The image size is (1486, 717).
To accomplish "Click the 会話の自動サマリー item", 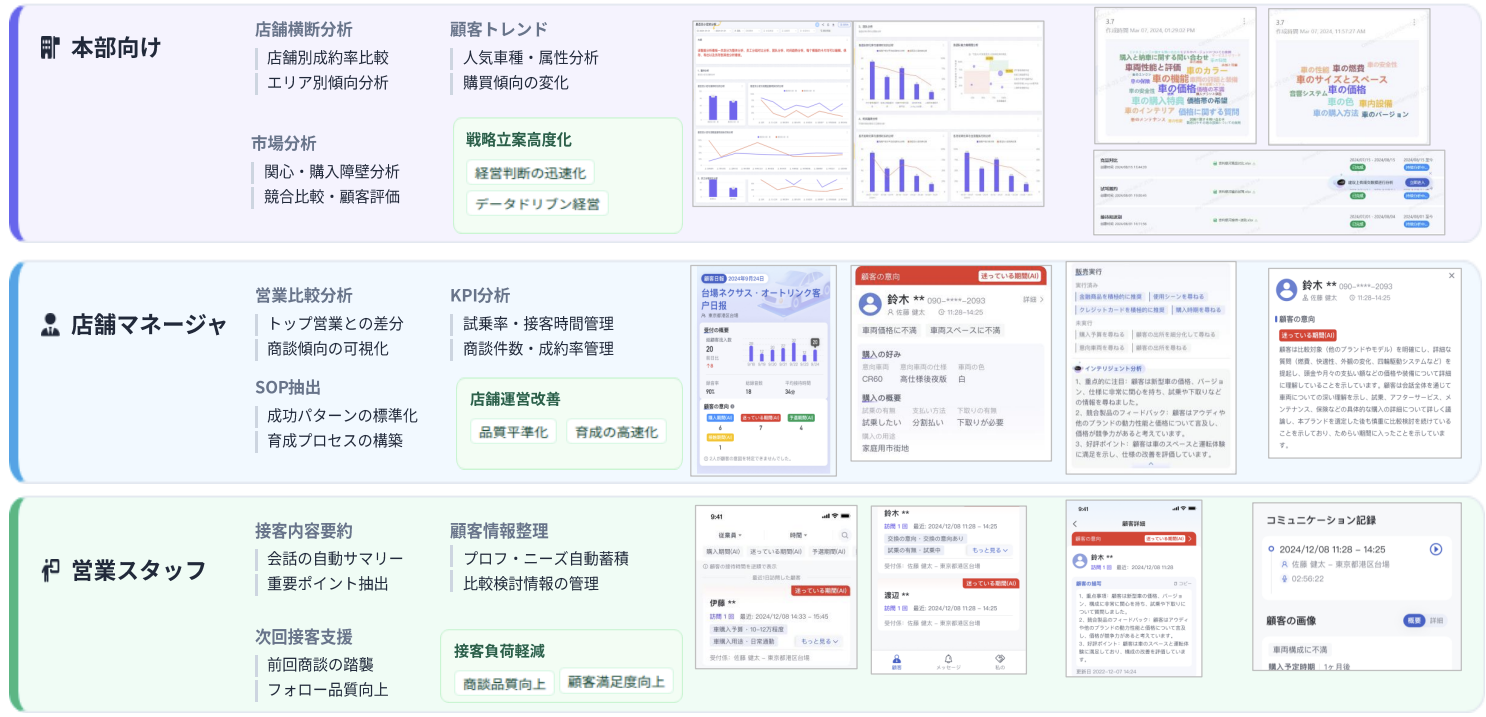I will coord(335,558).
